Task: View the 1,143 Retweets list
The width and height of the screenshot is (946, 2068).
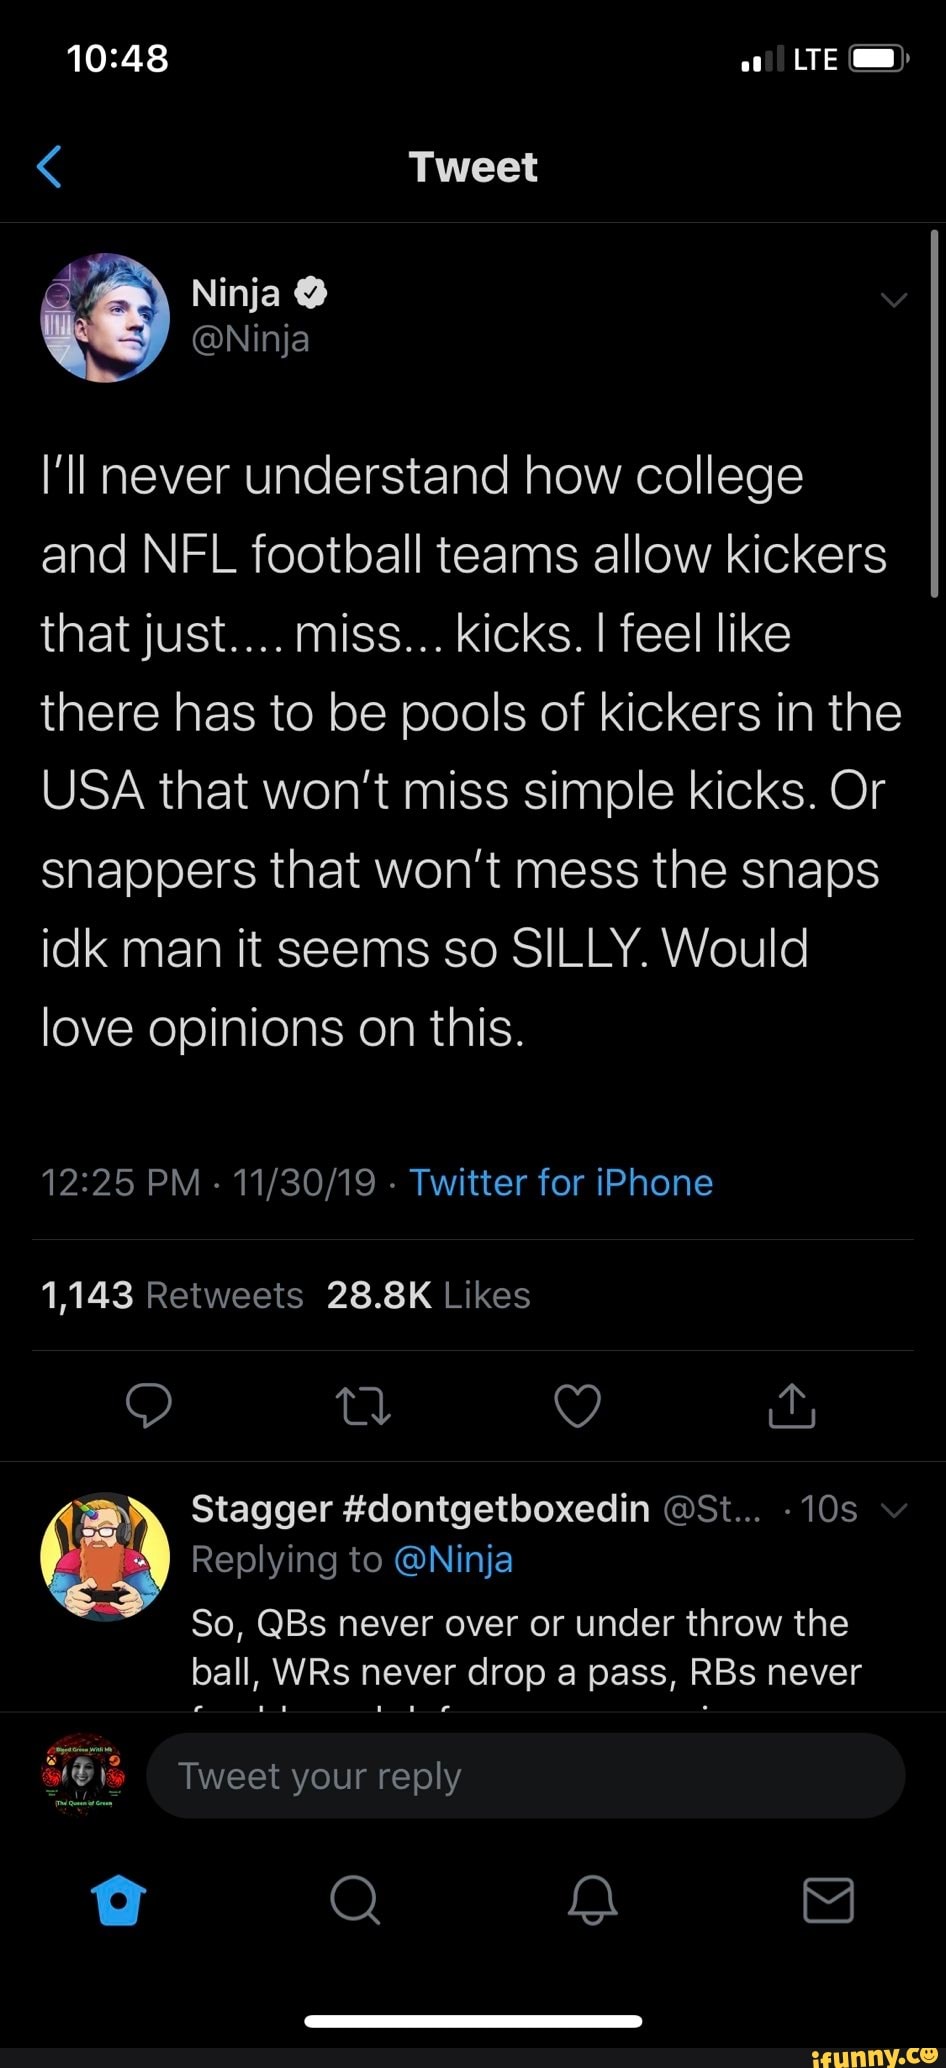Action: [172, 1296]
